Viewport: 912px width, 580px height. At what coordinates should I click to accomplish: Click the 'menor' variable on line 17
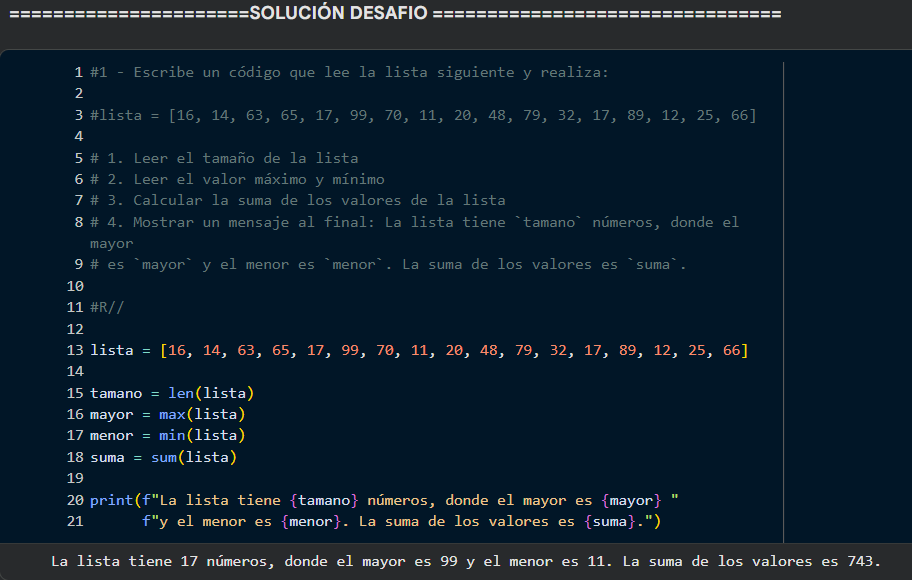pos(112,435)
